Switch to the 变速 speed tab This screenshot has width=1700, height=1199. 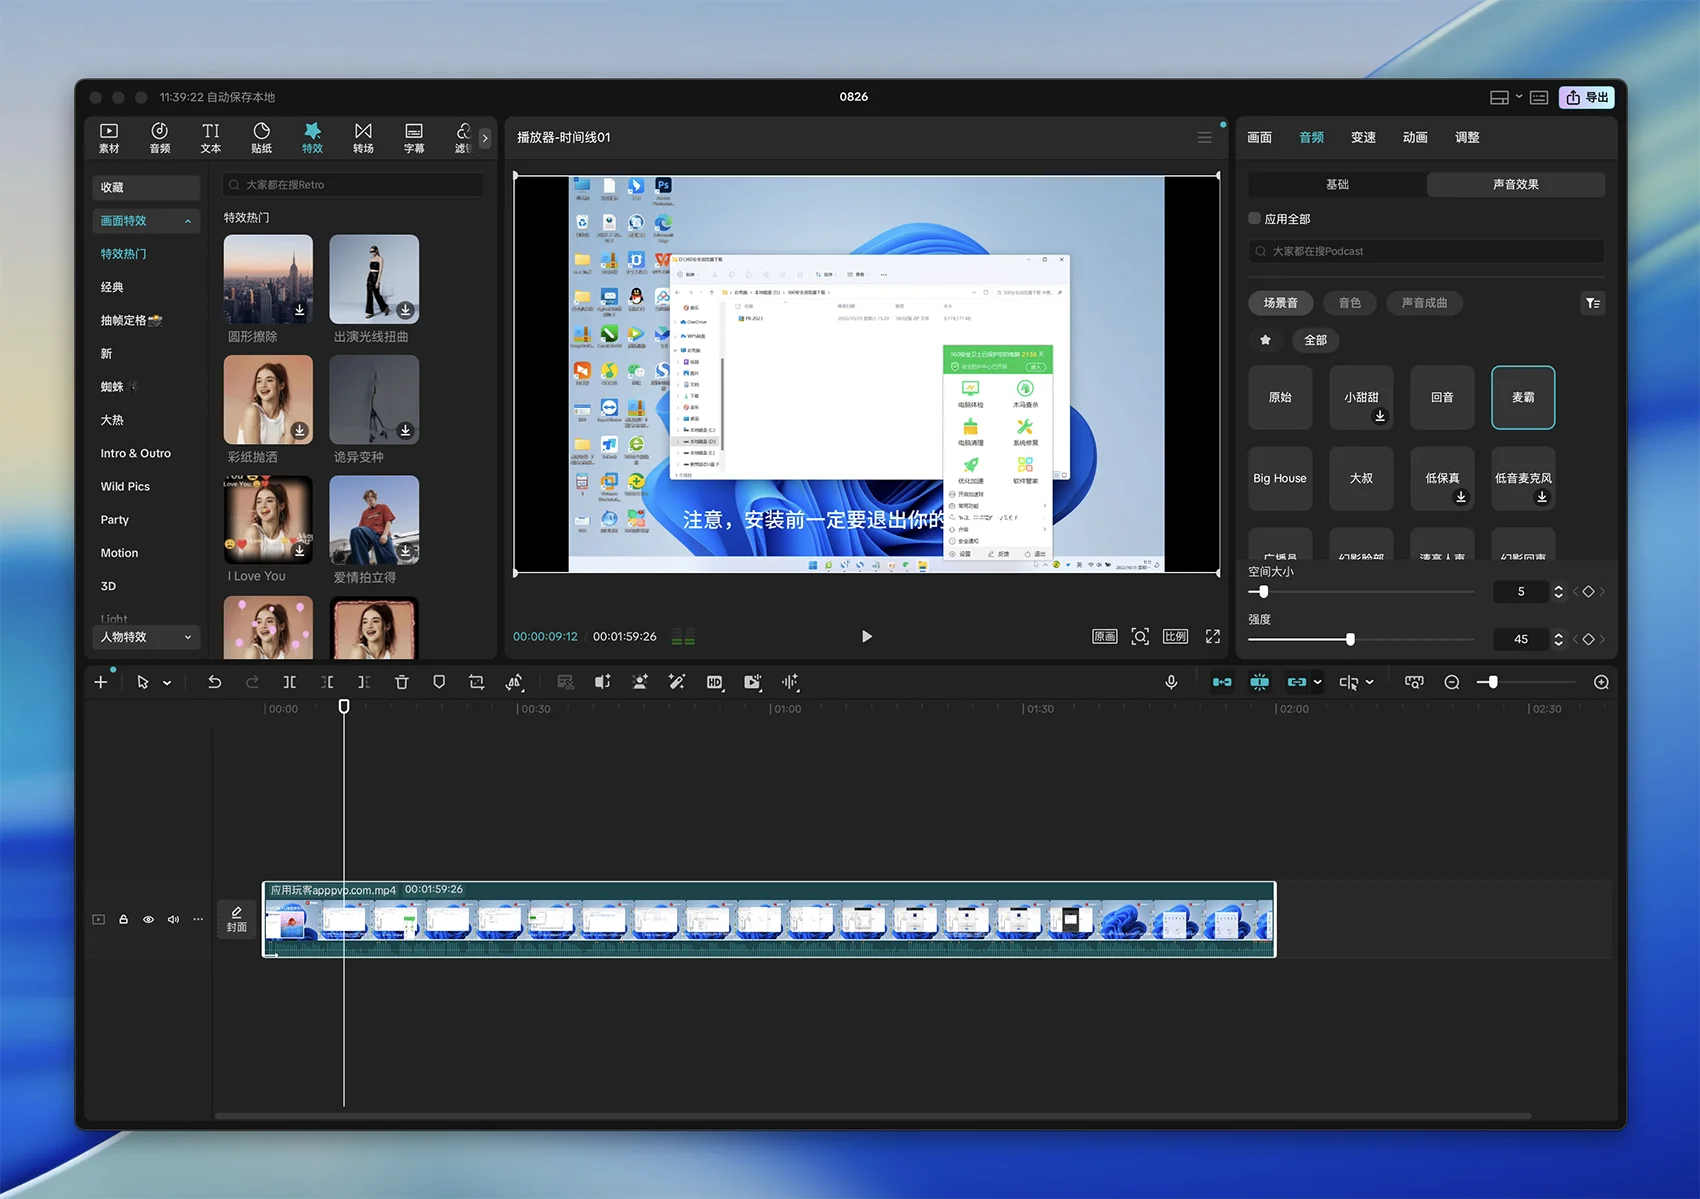click(x=1363, y=137)
